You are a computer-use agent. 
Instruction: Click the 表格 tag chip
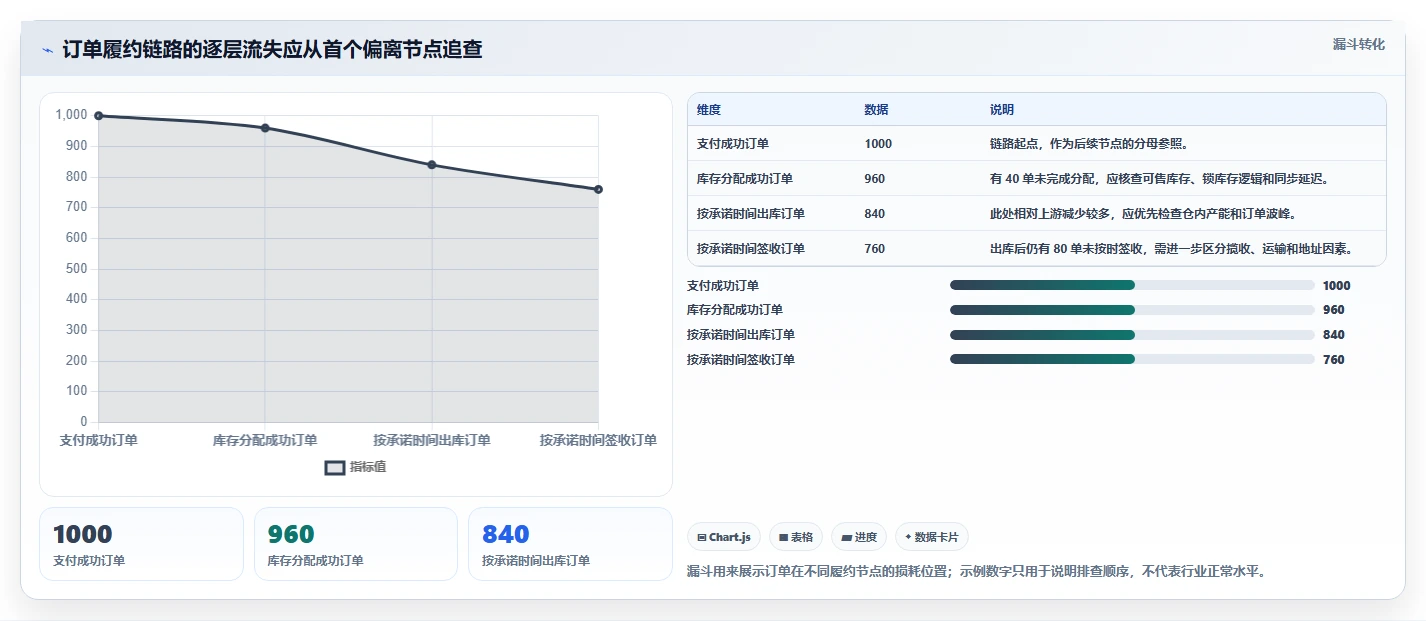click(796, 537)
